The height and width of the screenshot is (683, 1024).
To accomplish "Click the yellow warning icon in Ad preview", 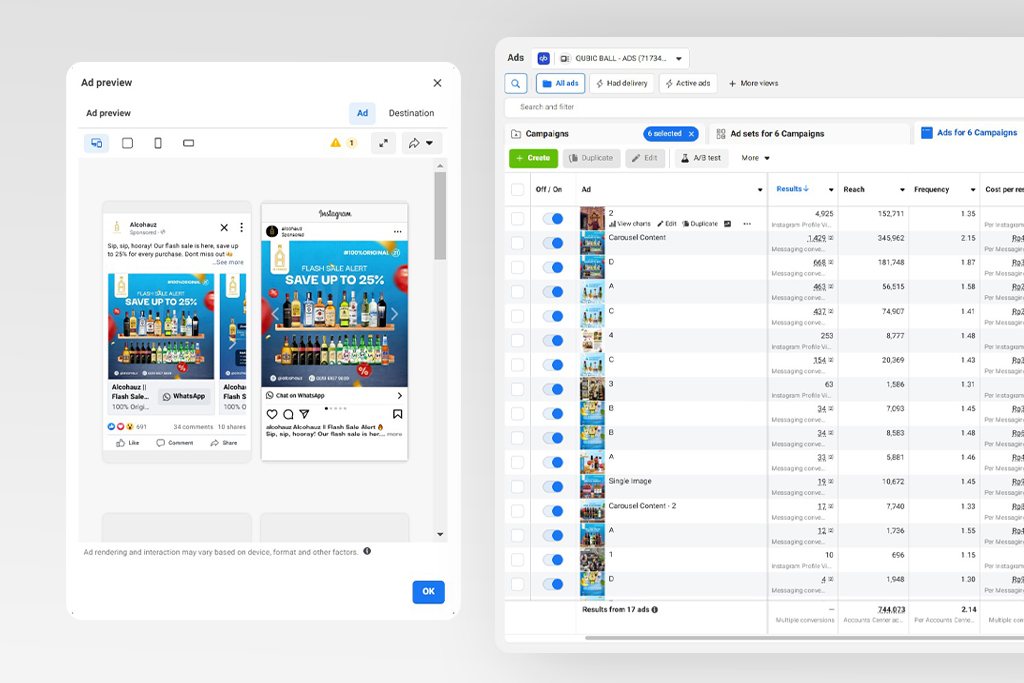I will [x=336, y=143].
